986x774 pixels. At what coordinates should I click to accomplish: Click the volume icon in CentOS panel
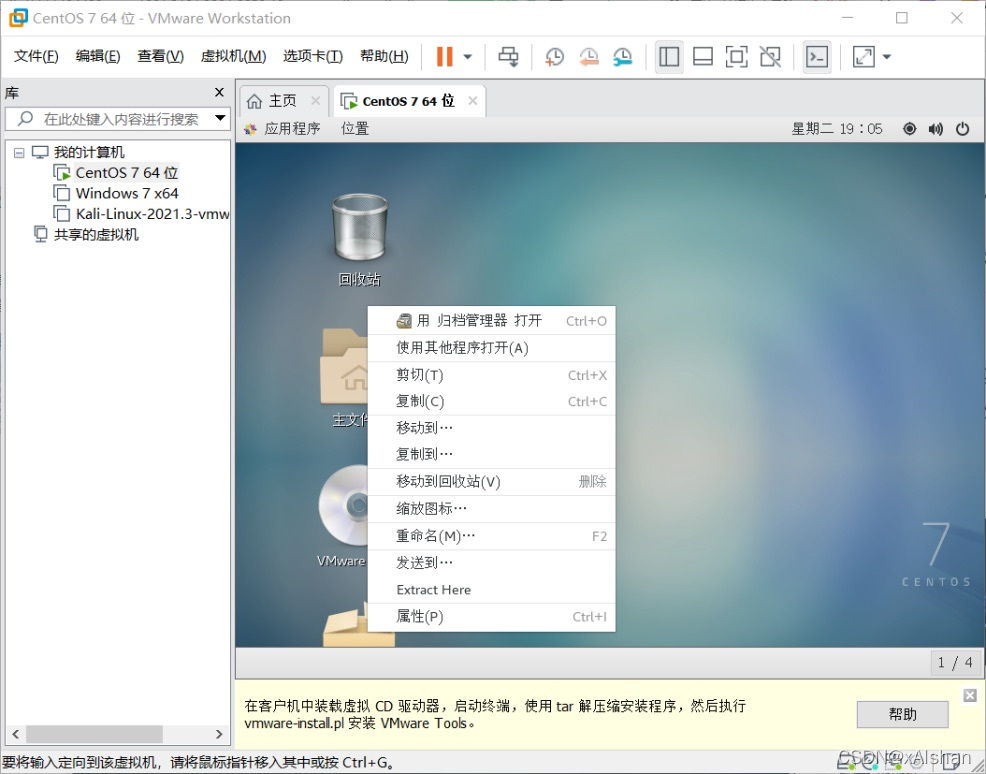[936, 129]
